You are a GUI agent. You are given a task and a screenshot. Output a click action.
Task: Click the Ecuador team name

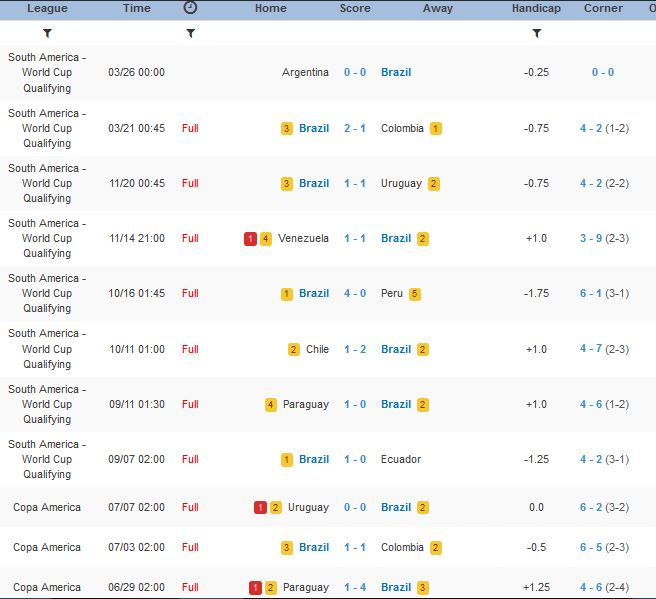pos(401,460)
